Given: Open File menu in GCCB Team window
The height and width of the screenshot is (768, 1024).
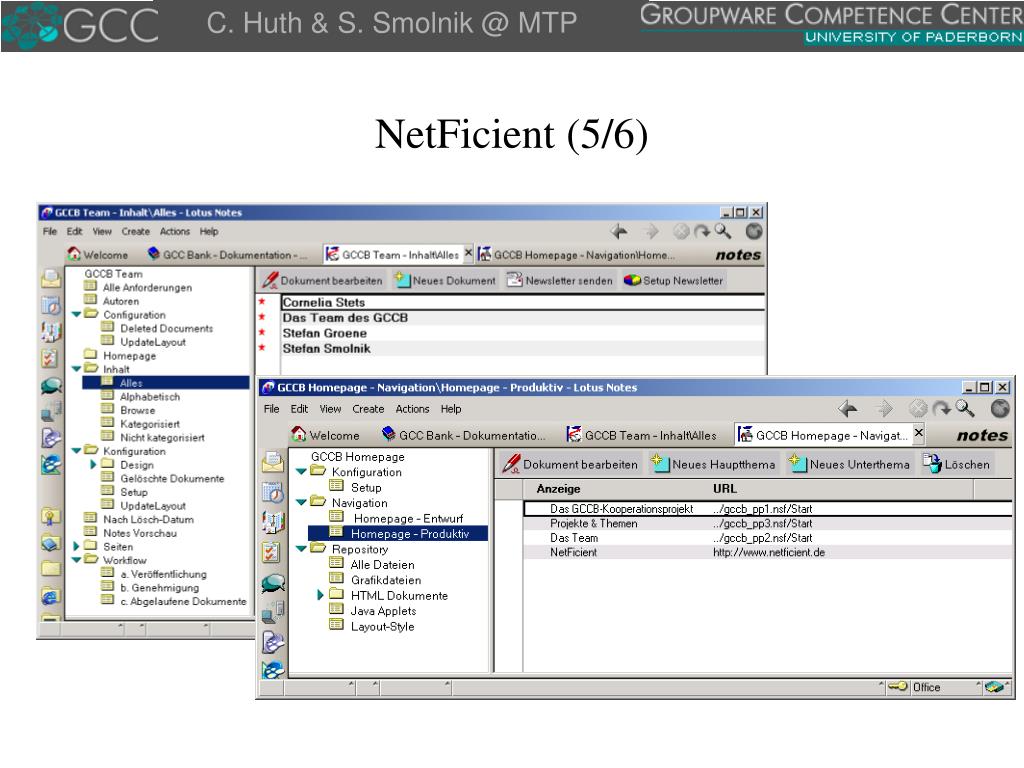Looking at the screenshot, I should 50,231.
